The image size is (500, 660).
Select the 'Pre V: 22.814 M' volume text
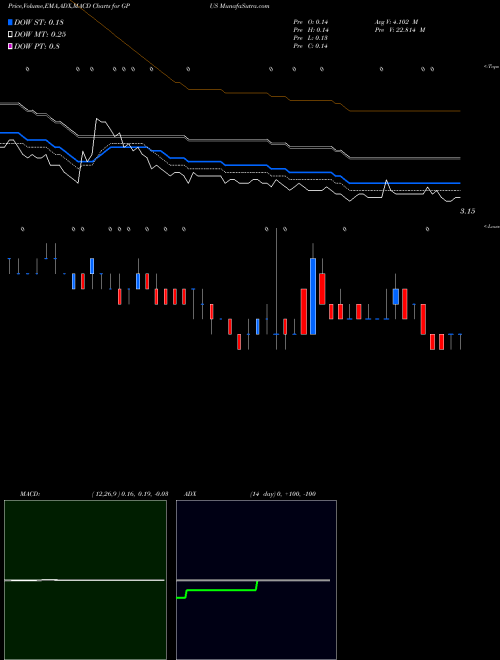(400, 30)
